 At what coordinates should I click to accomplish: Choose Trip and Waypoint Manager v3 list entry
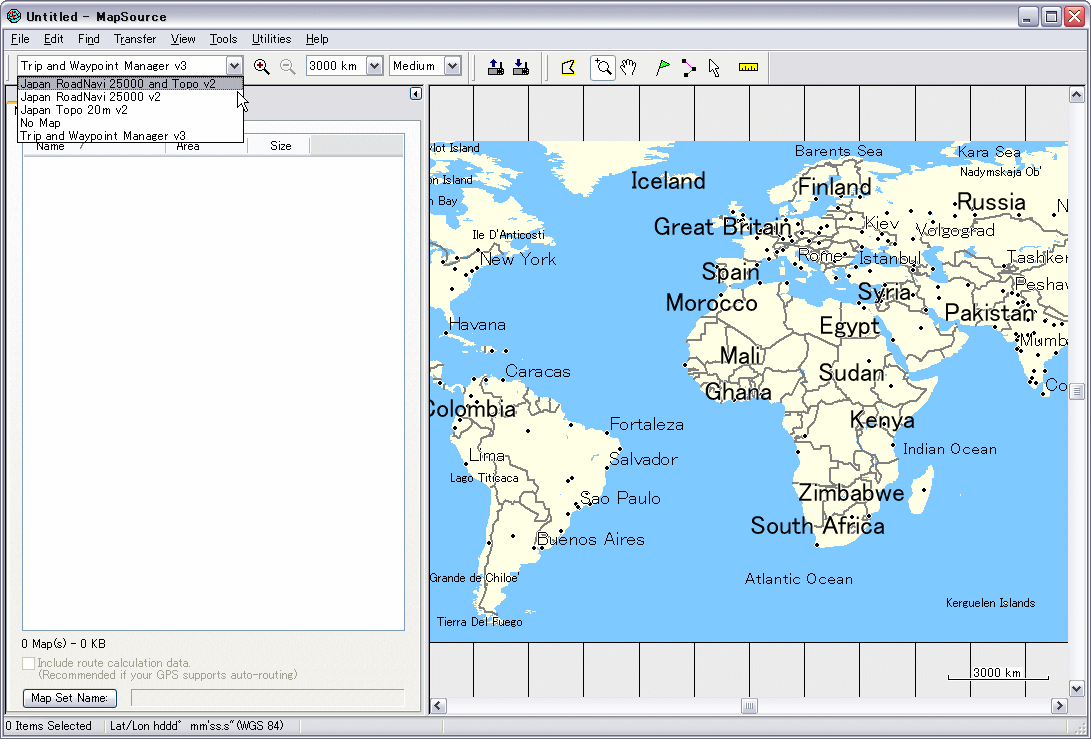point(131,136)
